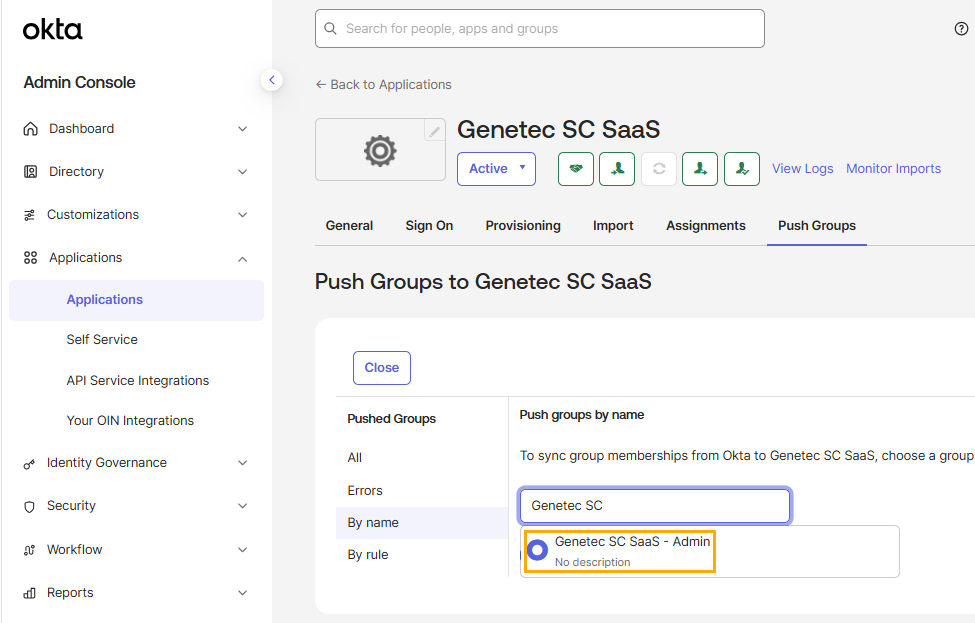
Task: Open Self Service in sidebar
Action: click(102, 339)
